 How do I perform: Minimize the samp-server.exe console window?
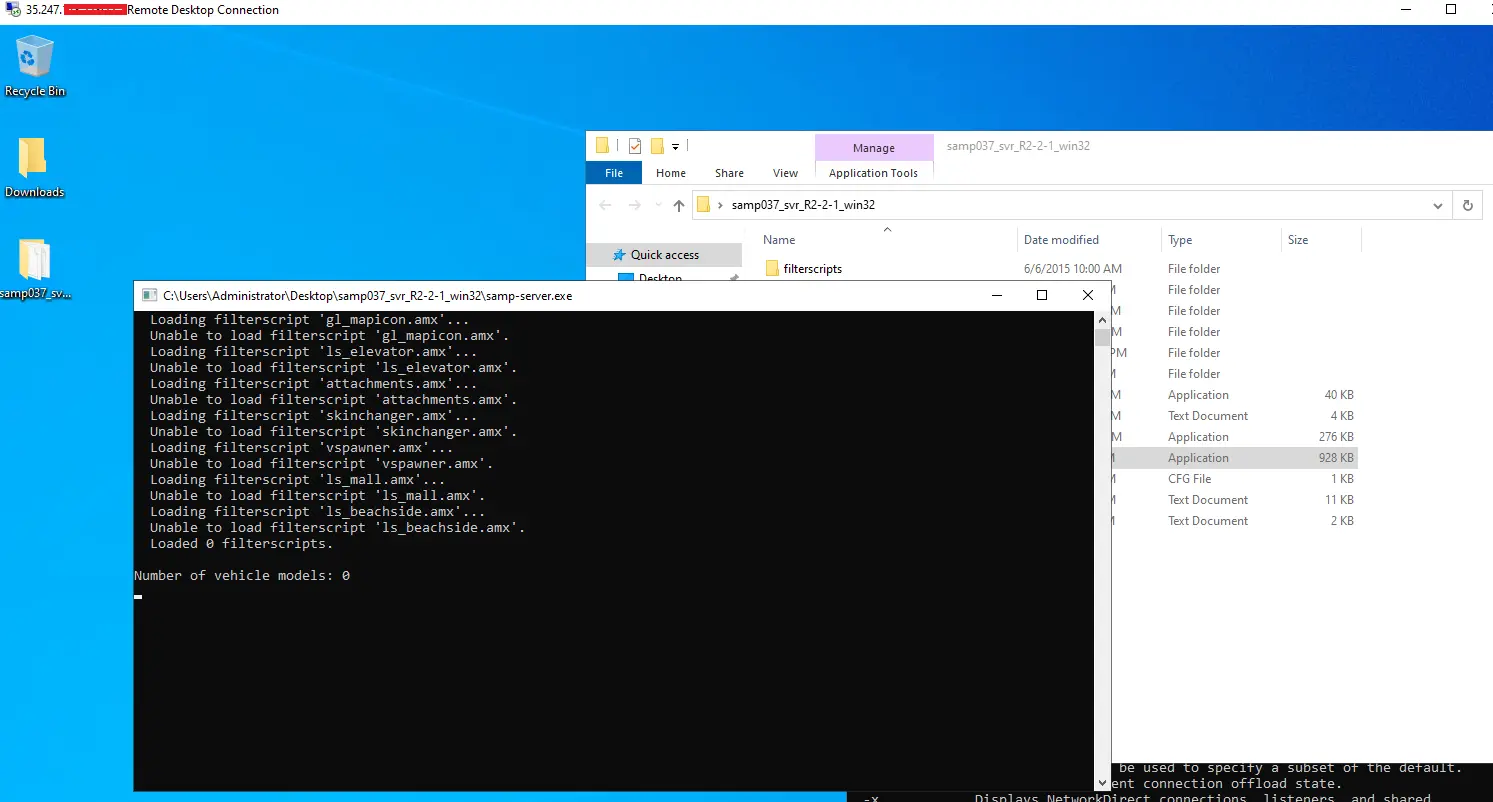[x=996, y=295]
